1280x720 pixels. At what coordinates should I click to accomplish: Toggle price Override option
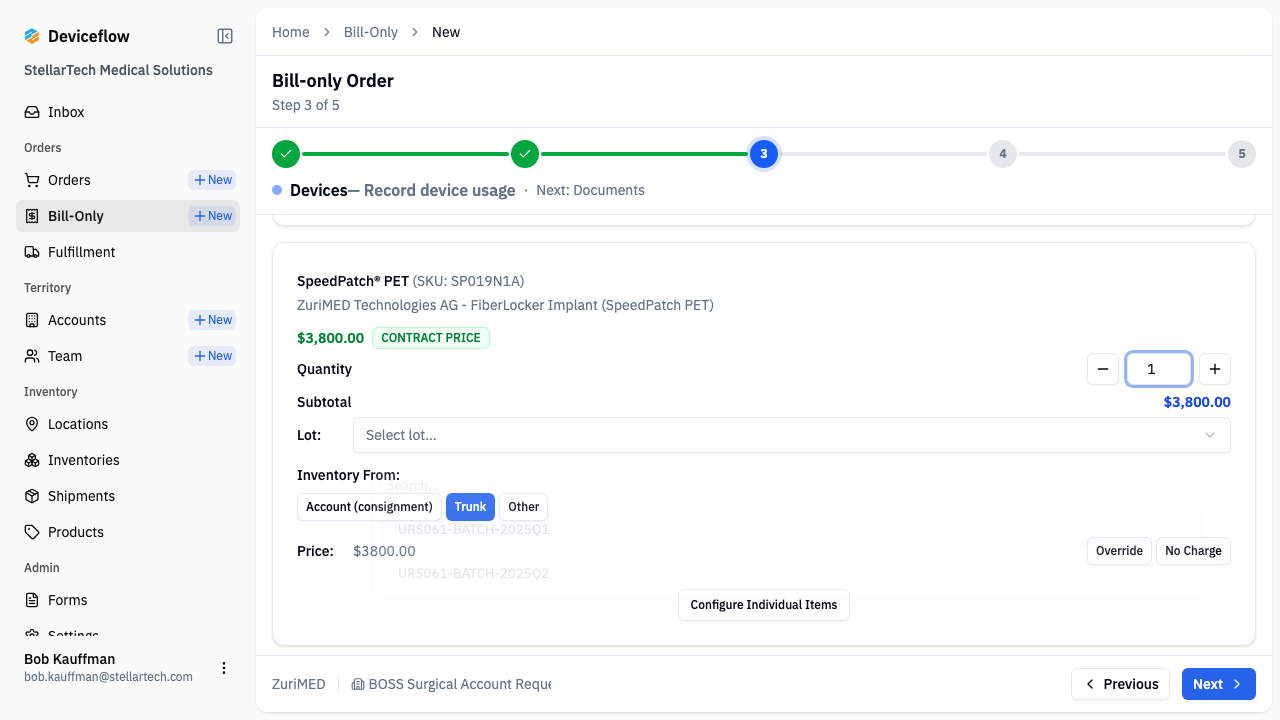coord(1119,551)
